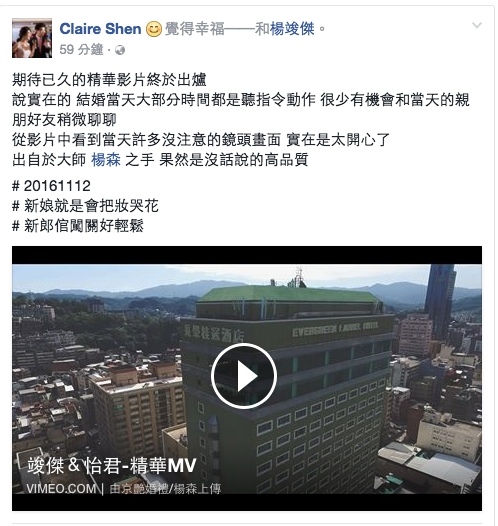This screenshot has width=498, height=526.
Task: Open Claire Shen's profile picture
Action: [x=32, y=38]
